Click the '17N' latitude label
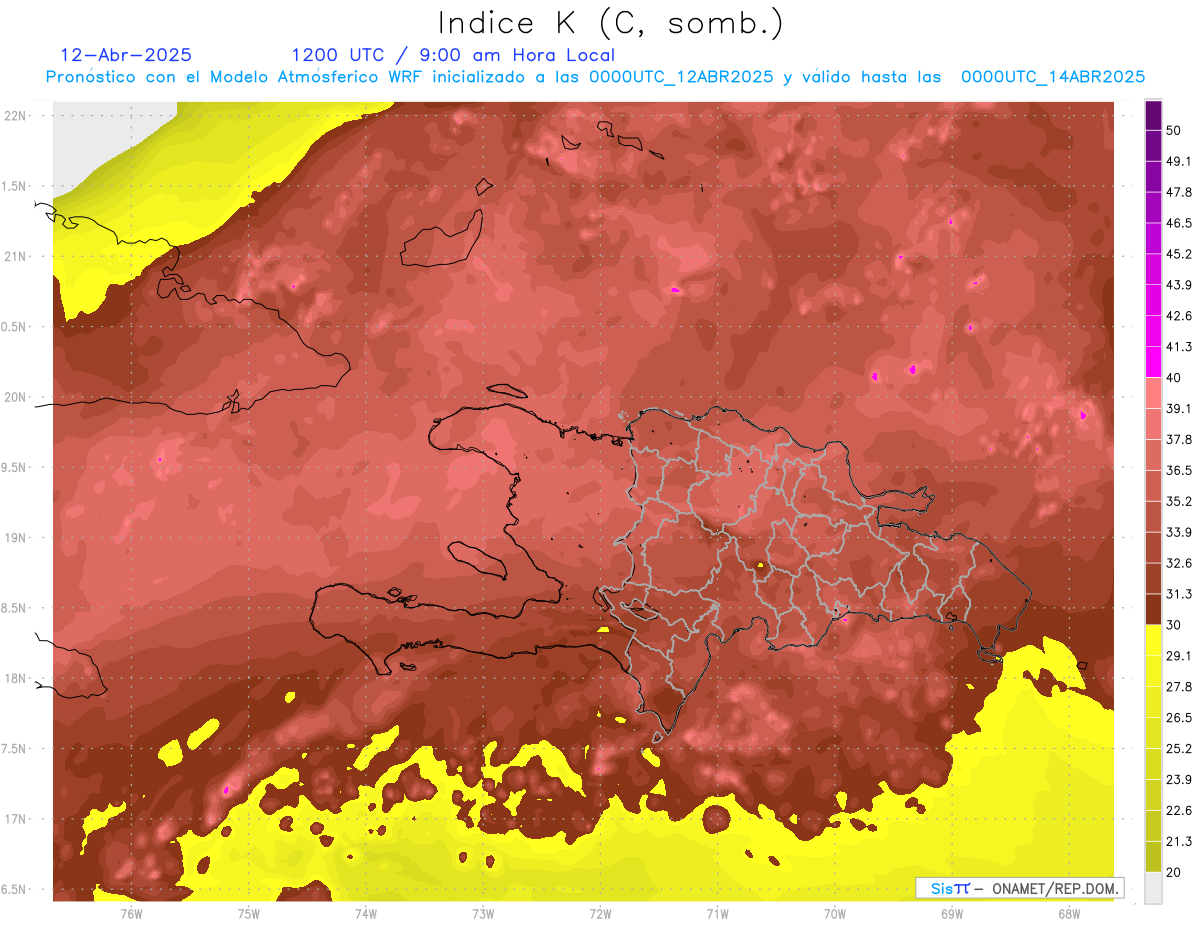This screenshot has width=1200, height=927. tap(15, 819)
